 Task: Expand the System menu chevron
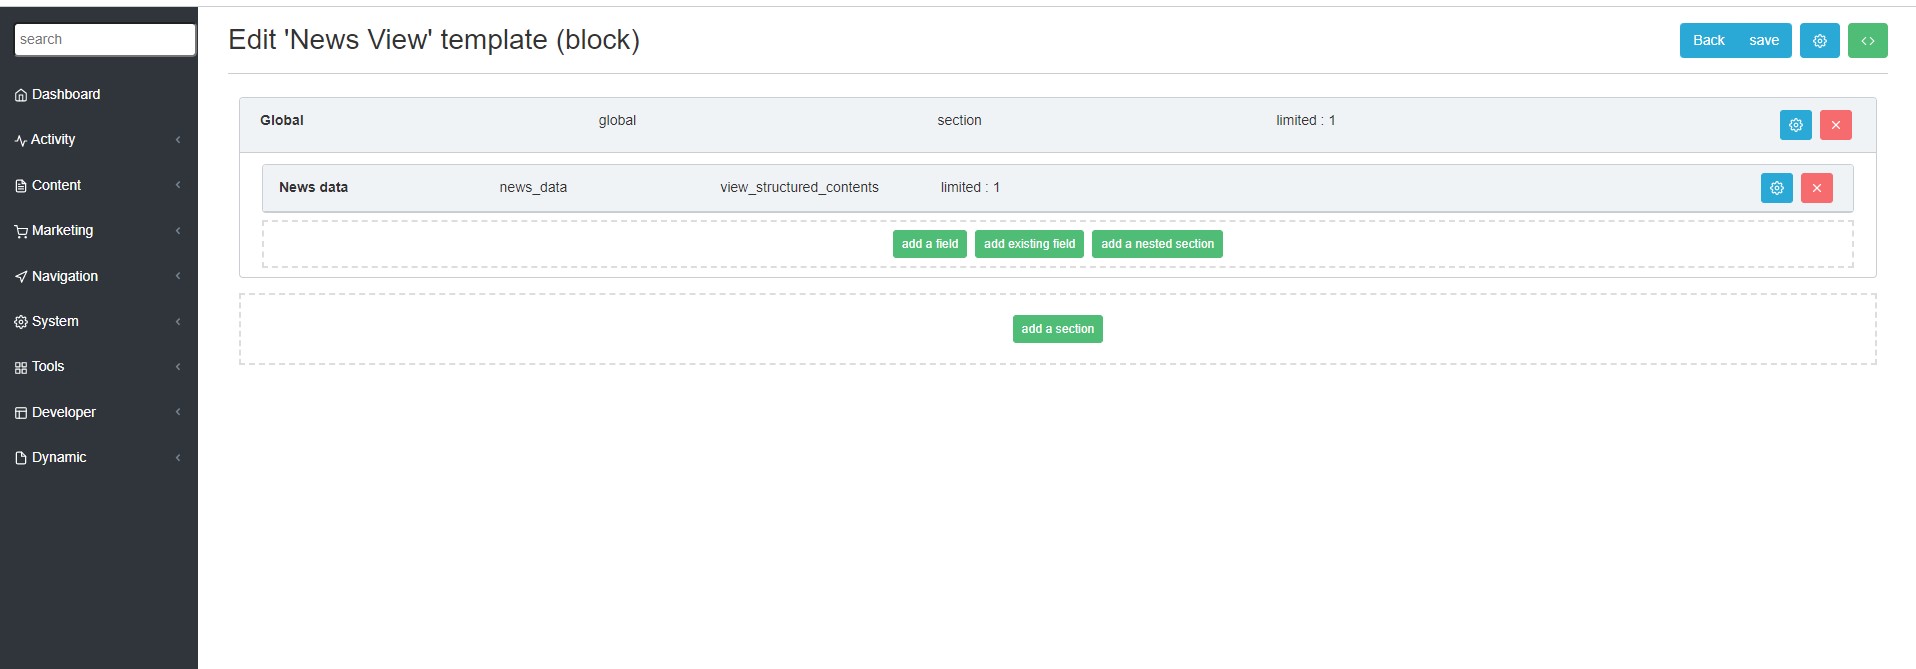point(178,322)
